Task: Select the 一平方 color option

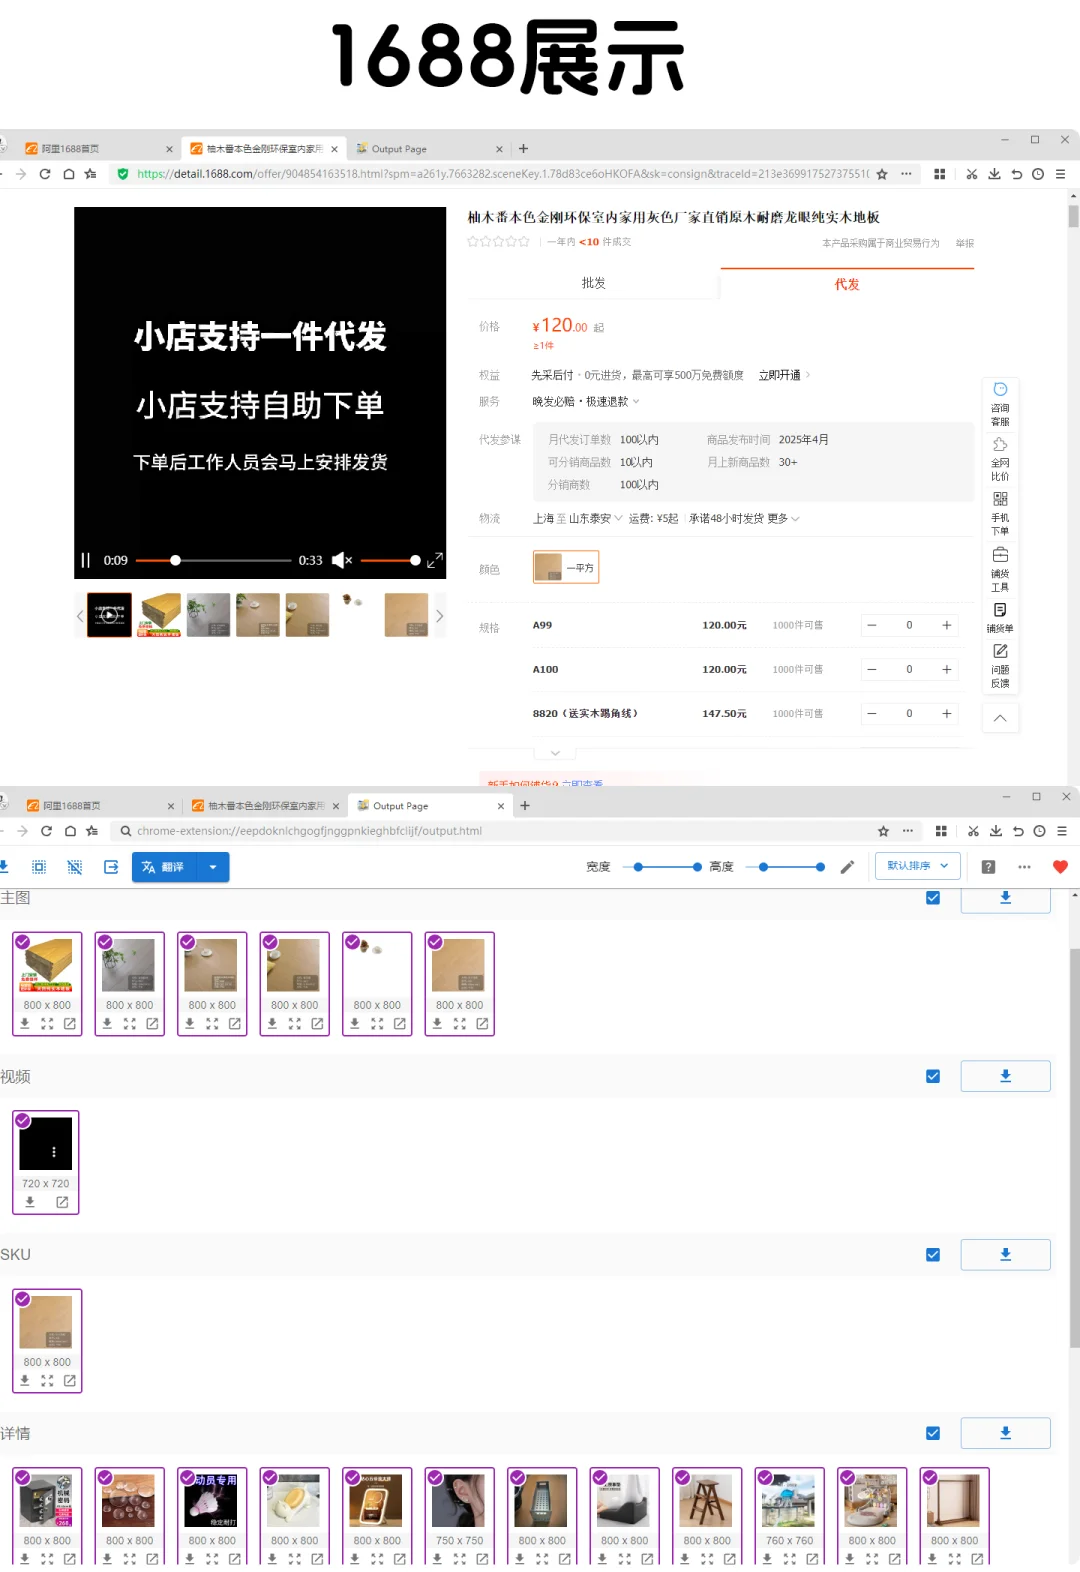Action: tap(566, 567)
